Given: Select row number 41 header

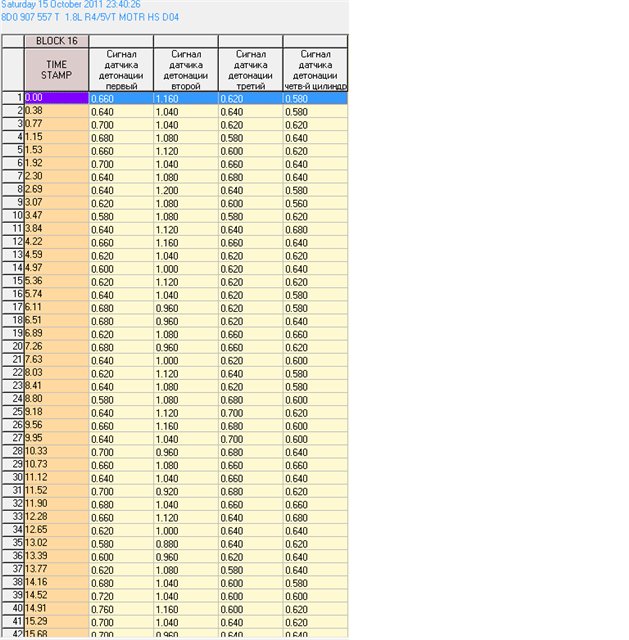Looking at the screenshot, I should 13,621.
